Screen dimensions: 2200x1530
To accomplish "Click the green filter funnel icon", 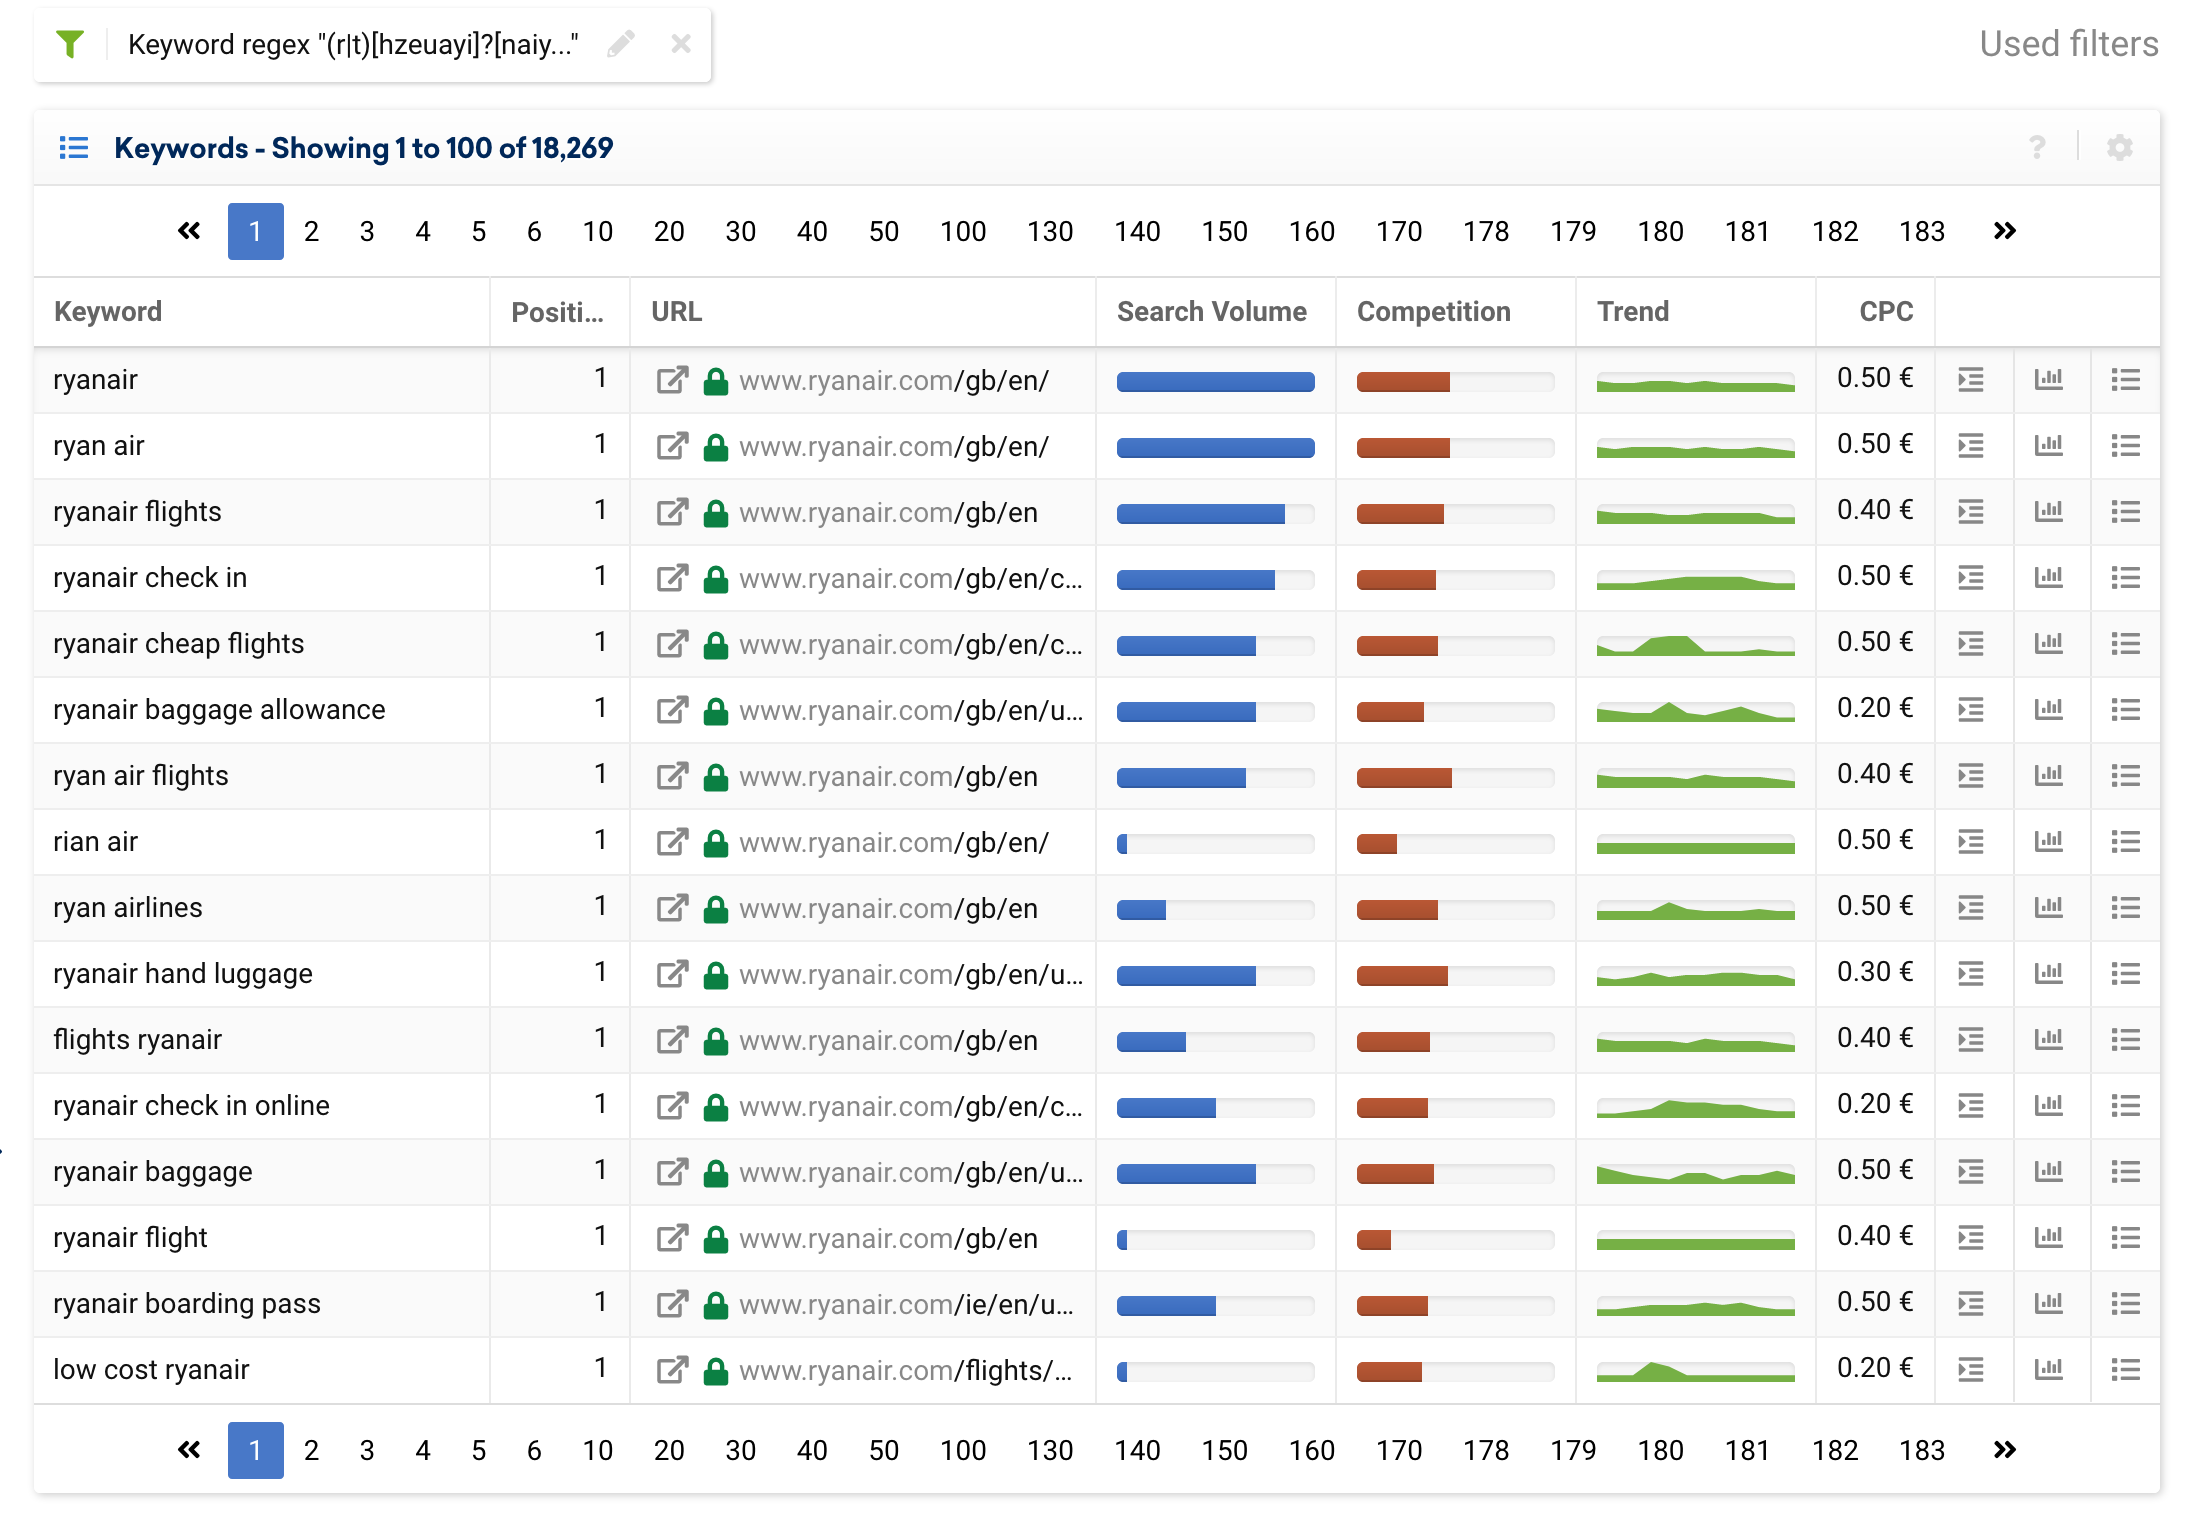I will click(x=70, y=44).
